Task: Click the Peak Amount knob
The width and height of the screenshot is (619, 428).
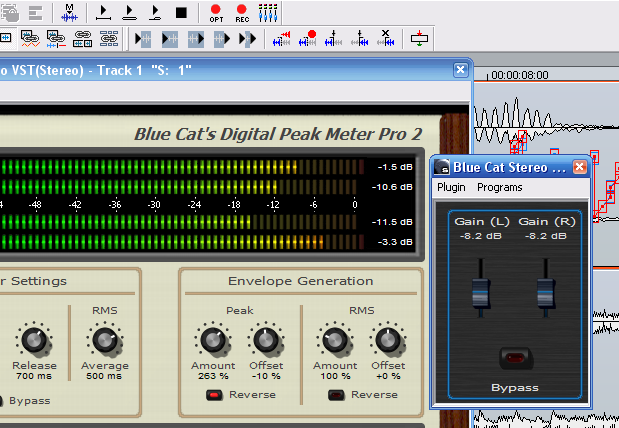Action: 213,340
